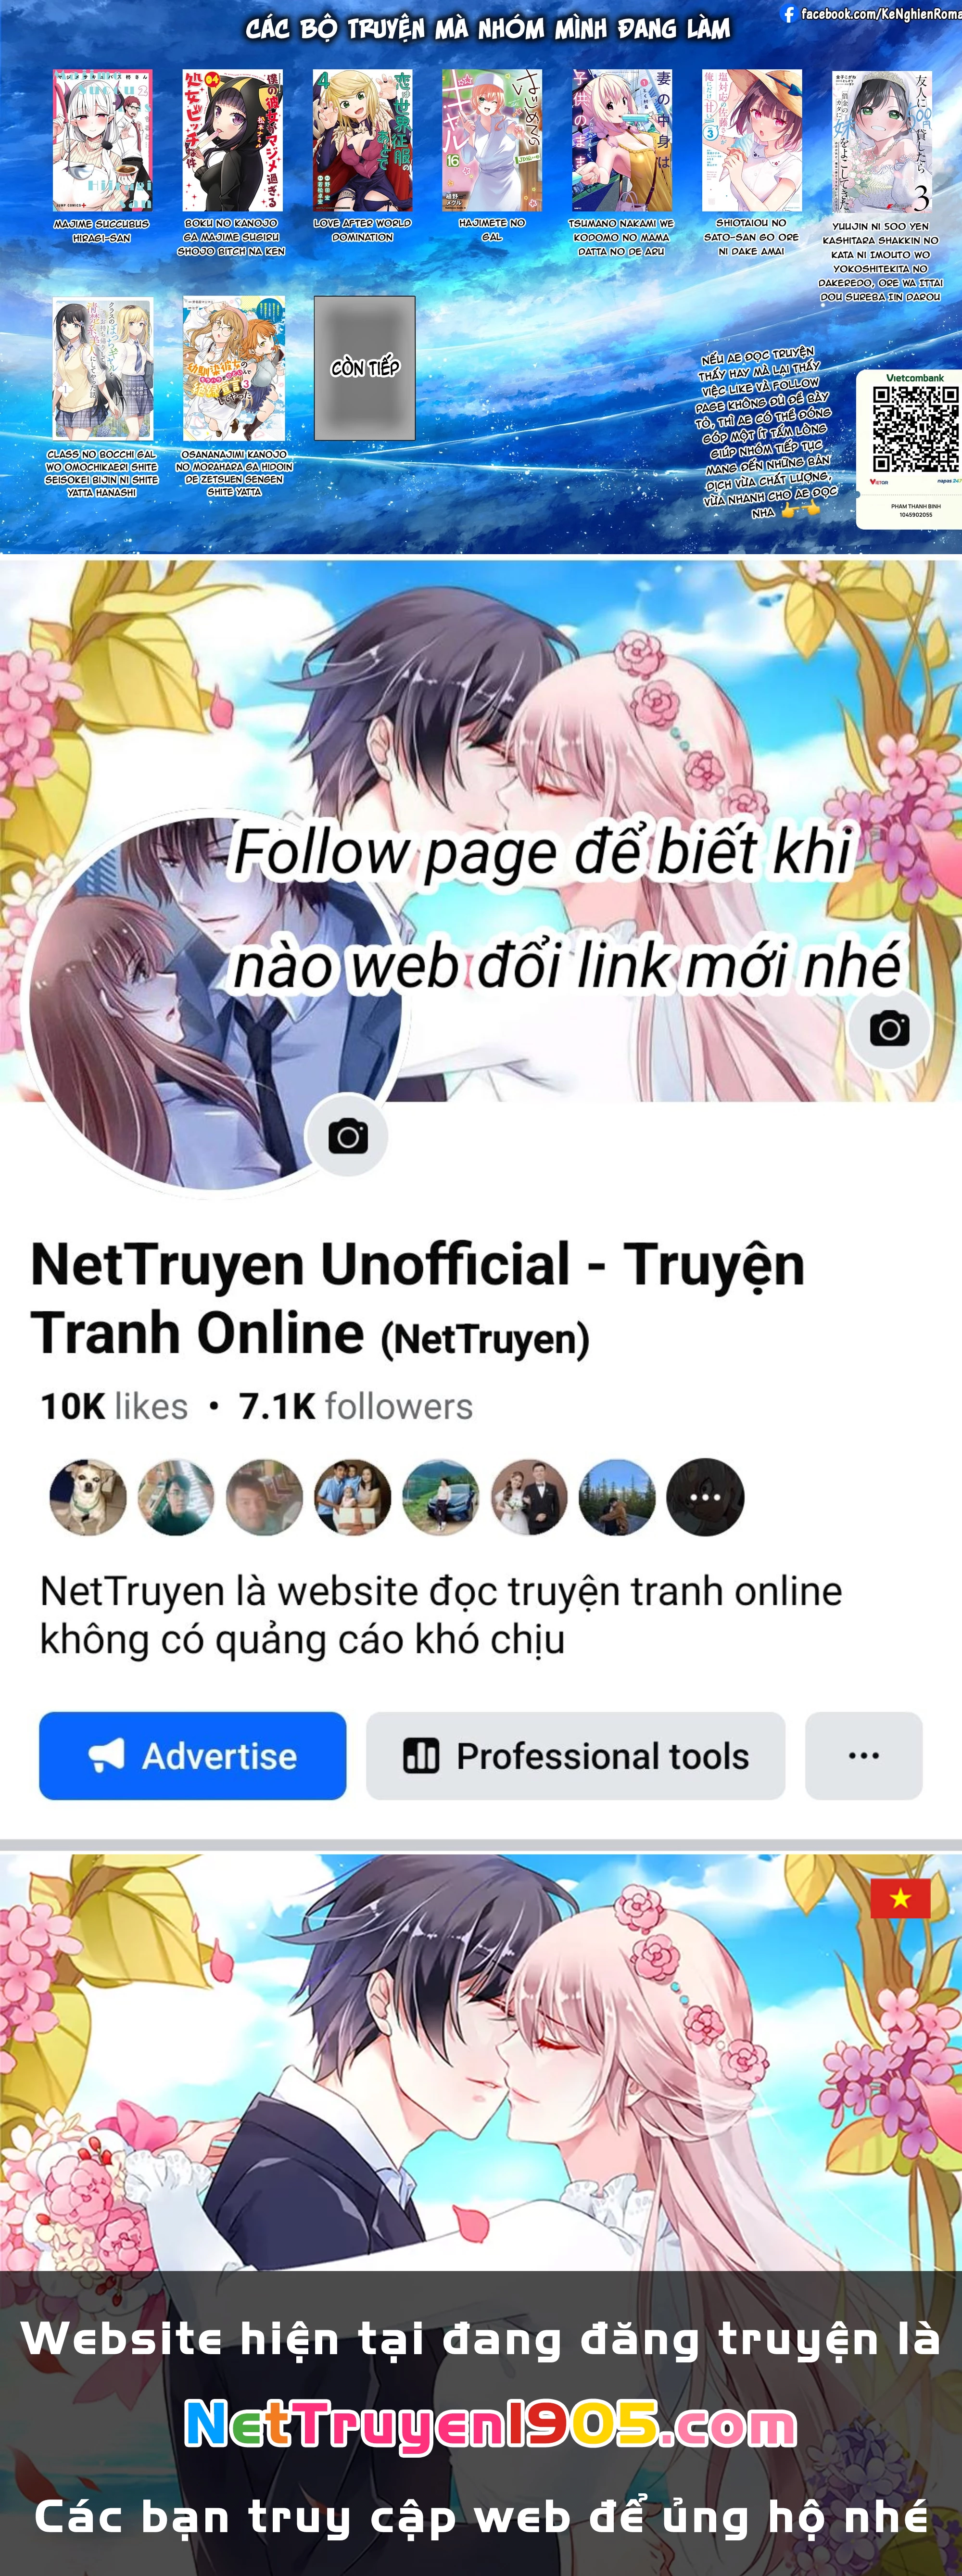Click the profile picture camera icon

(x=347, y=1136)
